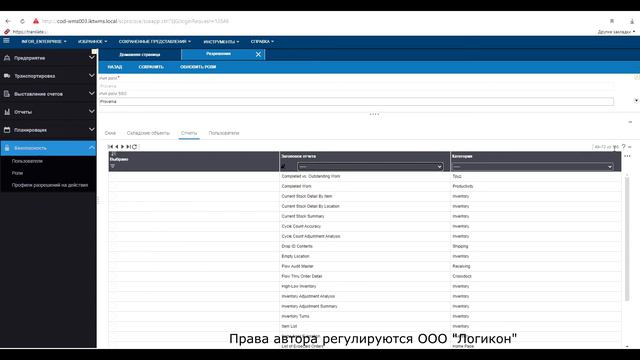Image resolution: width=640 pixels, height=360 pixels.
Task: Open Профили разрешений на действия
Action: tap(50, 185)
